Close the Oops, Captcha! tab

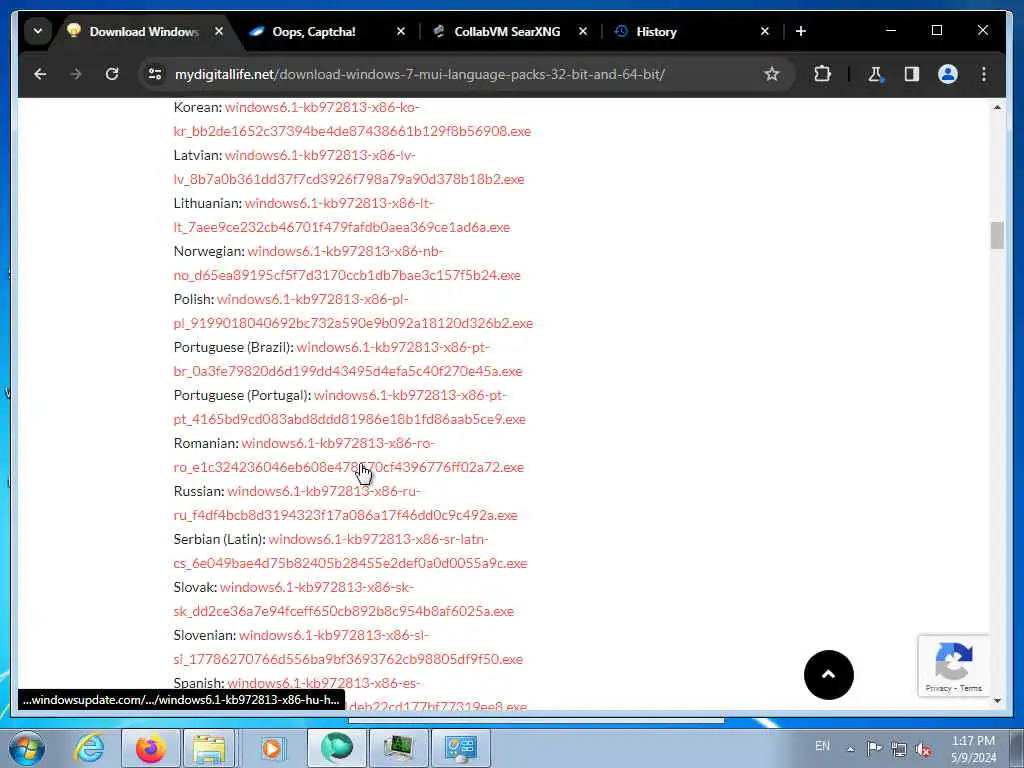pos(401,31)
